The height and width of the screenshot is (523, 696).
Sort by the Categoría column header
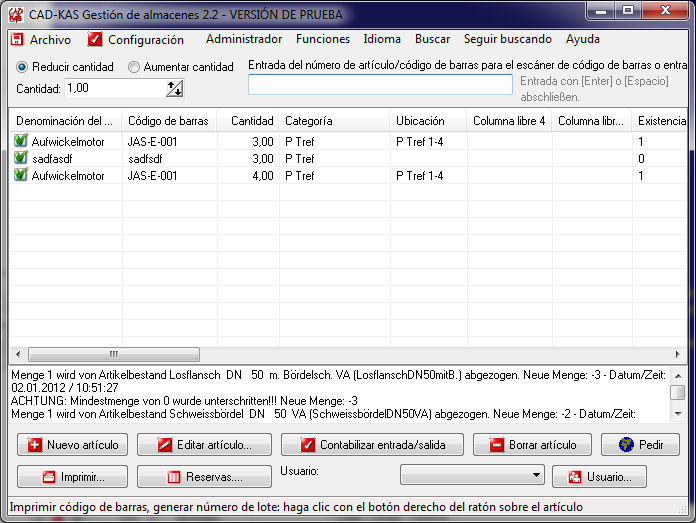click(x=309, y=121)
